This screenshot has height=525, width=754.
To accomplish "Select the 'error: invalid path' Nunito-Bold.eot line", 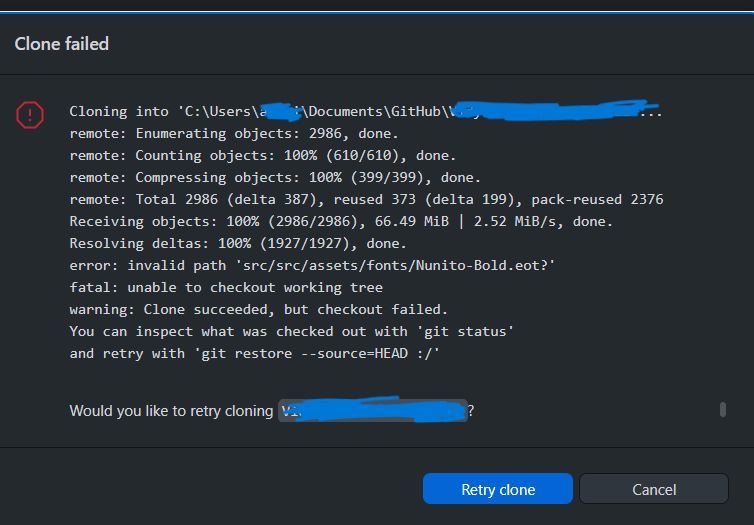I will pyautogui.click(x=312, y=266).
